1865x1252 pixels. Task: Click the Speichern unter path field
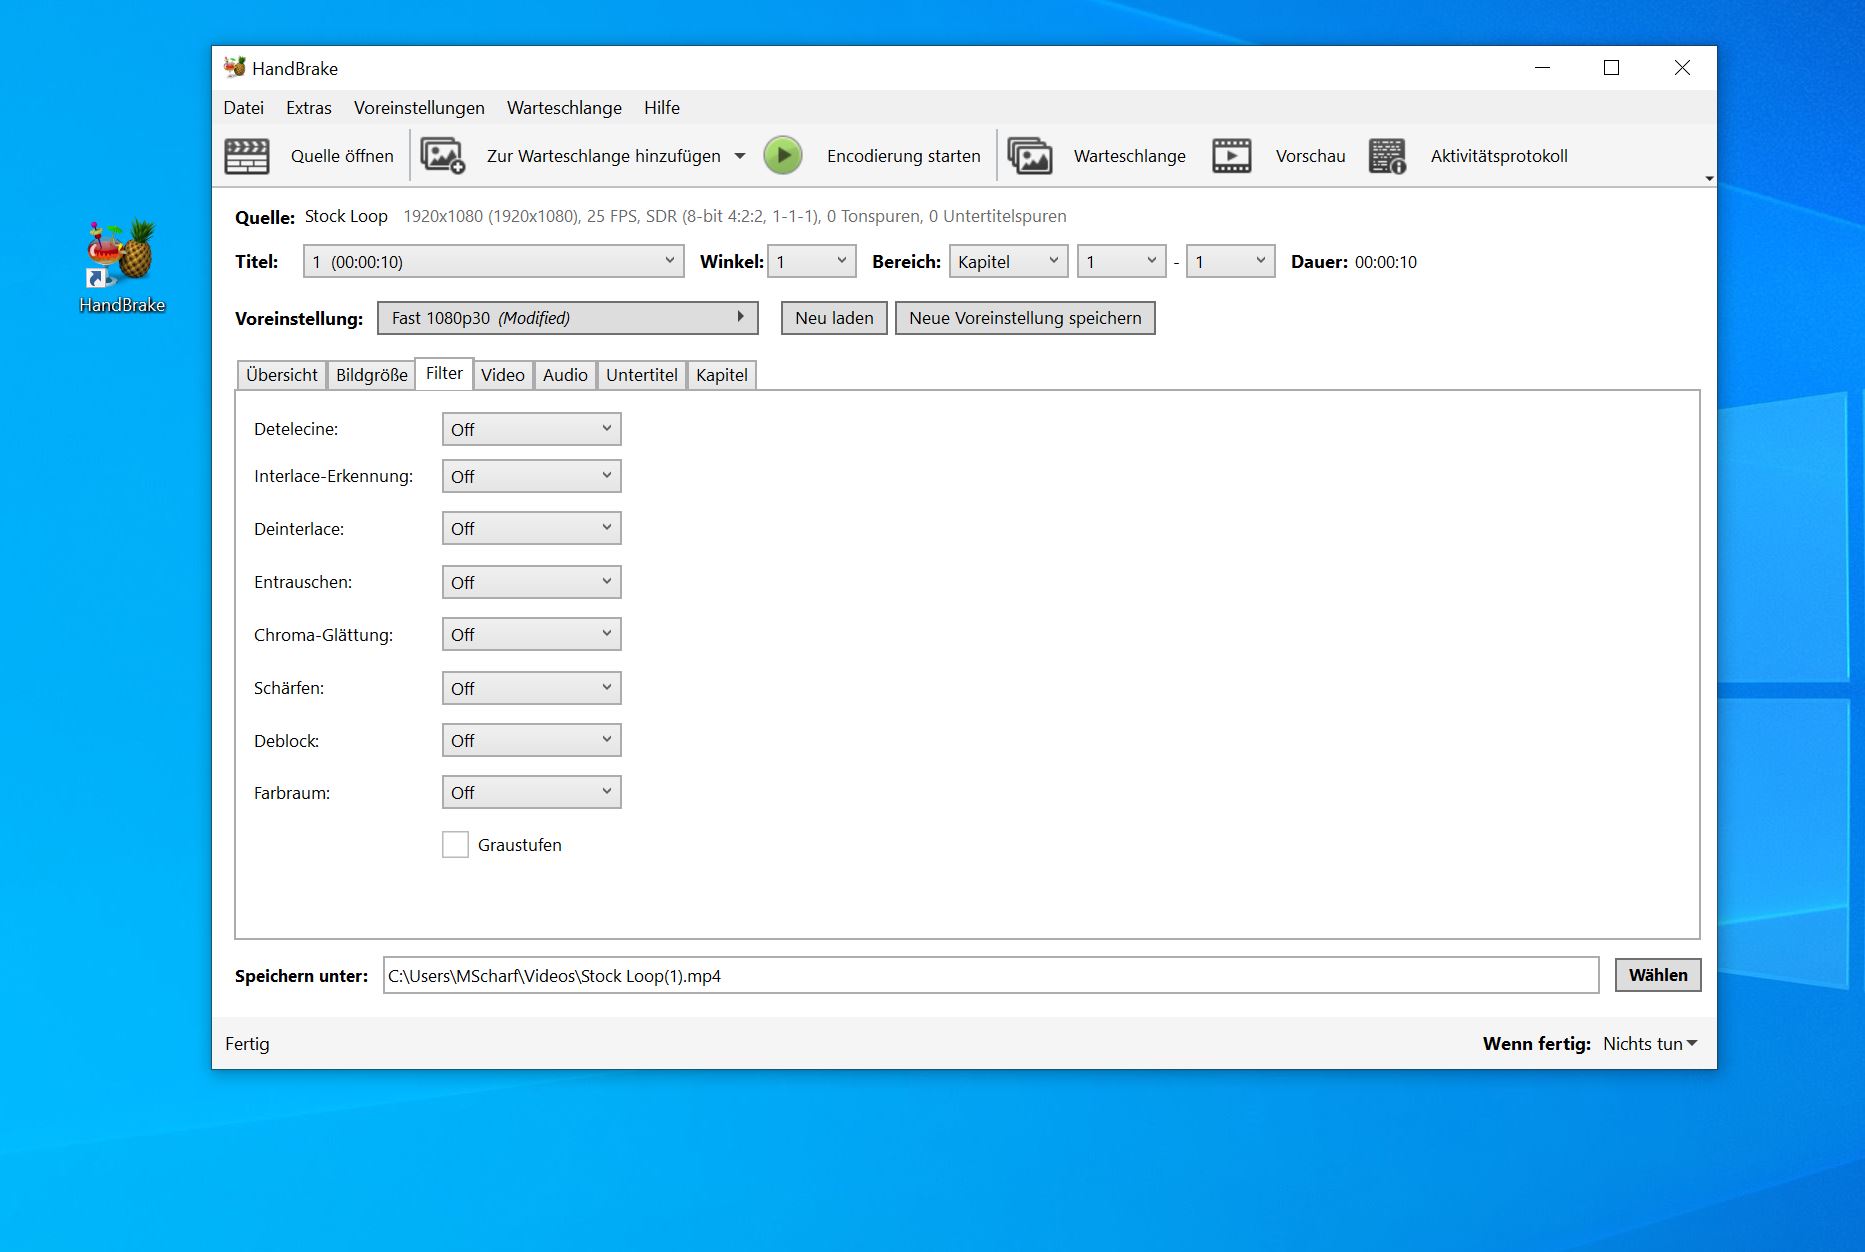point(990,976)
